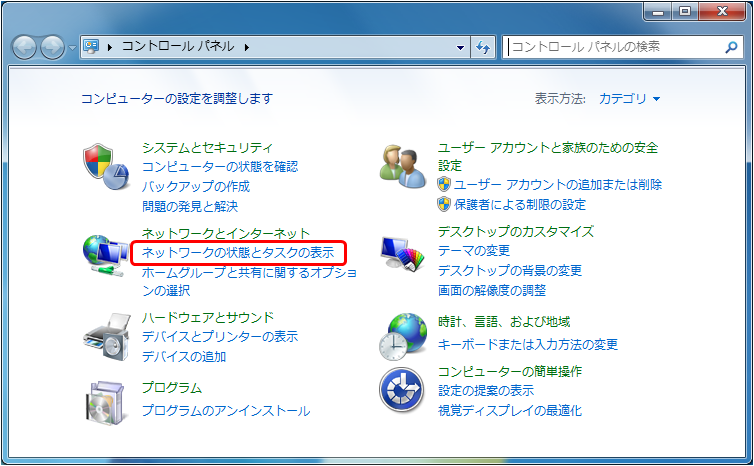Click the Hardware and Sound printer icon
754x466 pixels.
pos(107,337)
